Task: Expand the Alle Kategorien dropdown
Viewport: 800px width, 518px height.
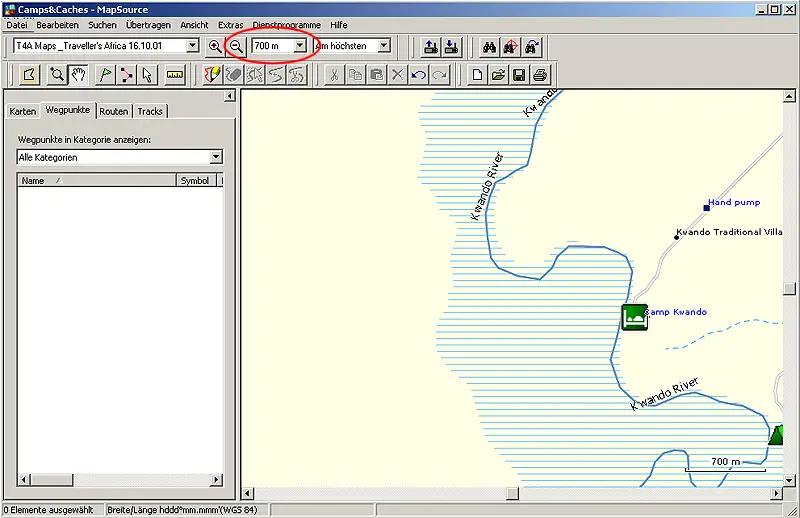Action: point(216,157)
